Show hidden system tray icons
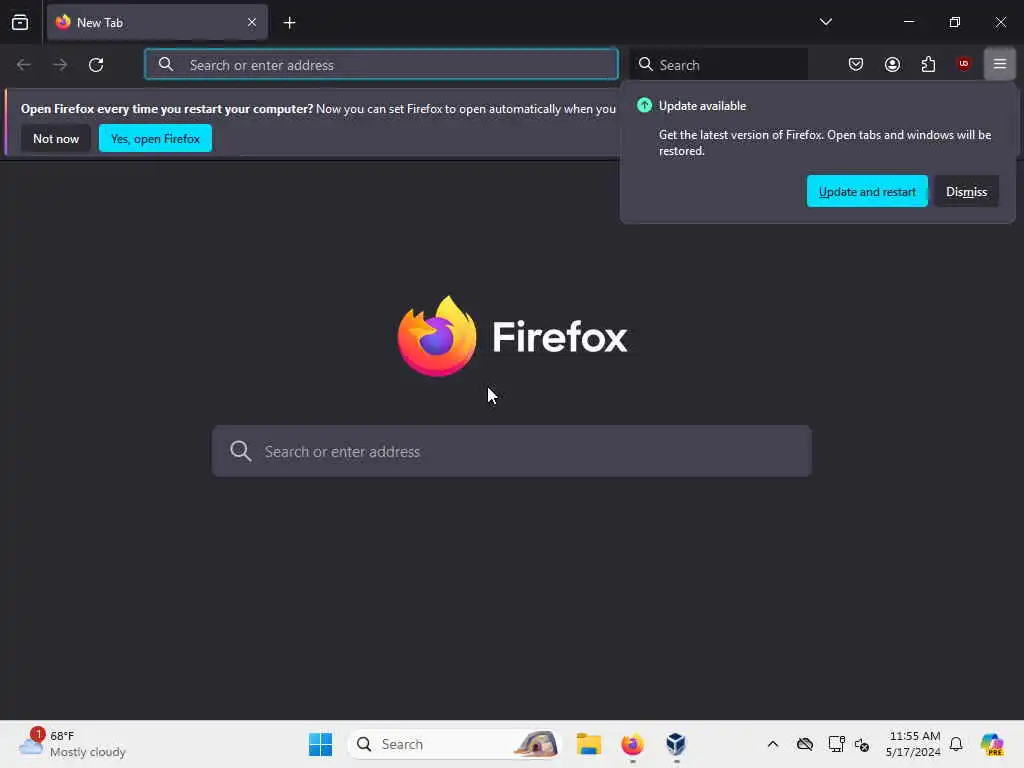Screen dimensions: 1024x768 (773, 744)
